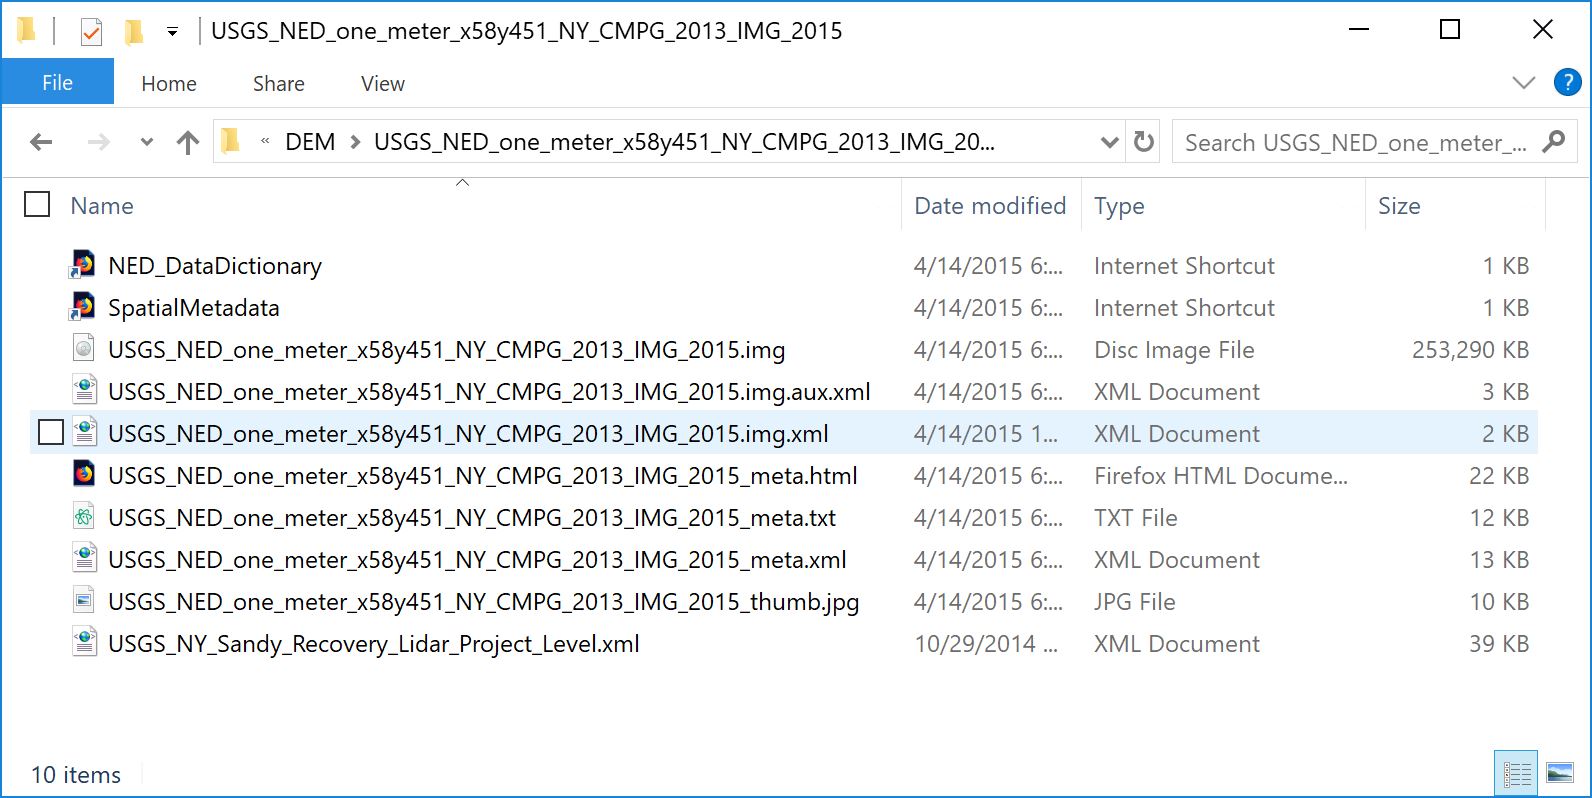Open the File menu tab
The image size is (1592, 798).
click(x=57, y=83)
